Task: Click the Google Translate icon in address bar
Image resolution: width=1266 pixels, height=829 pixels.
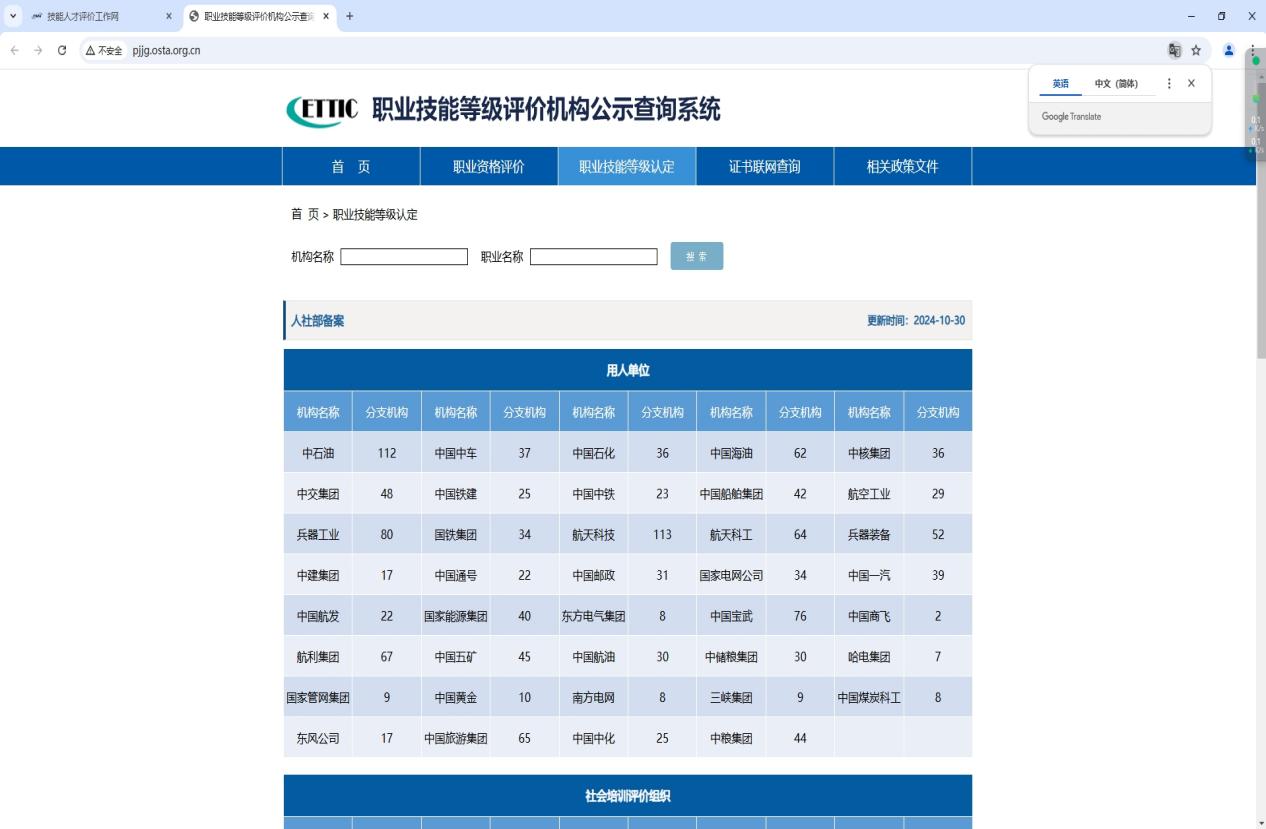Action: tap(1174, 51)
